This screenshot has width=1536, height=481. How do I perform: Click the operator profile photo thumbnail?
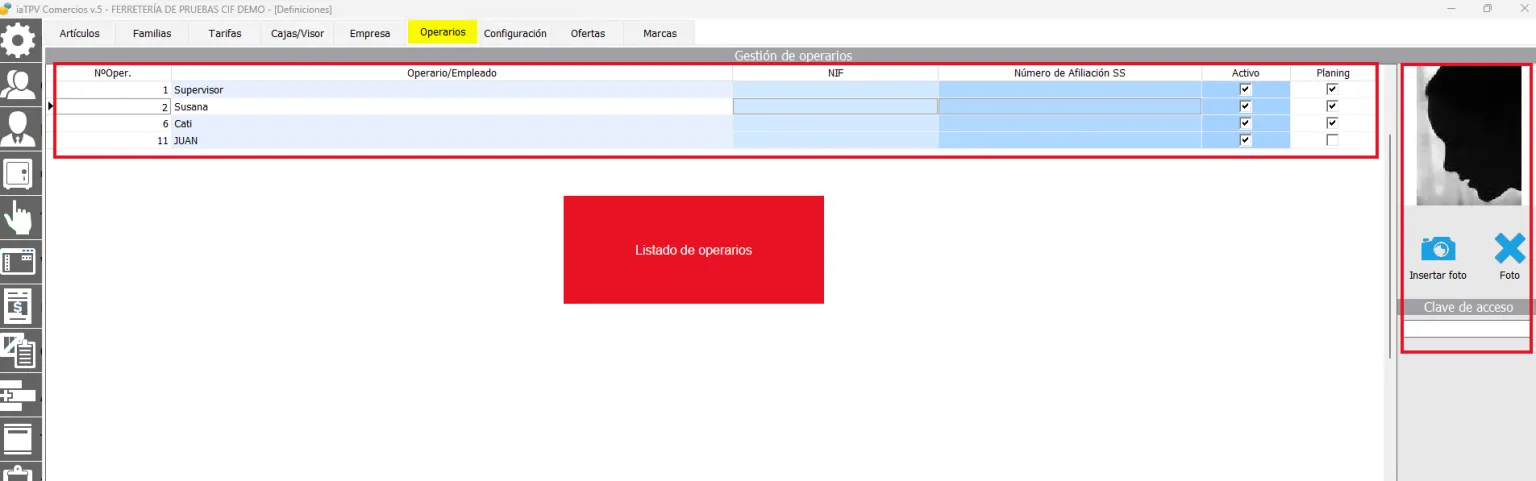click(x=1466, y=136)
